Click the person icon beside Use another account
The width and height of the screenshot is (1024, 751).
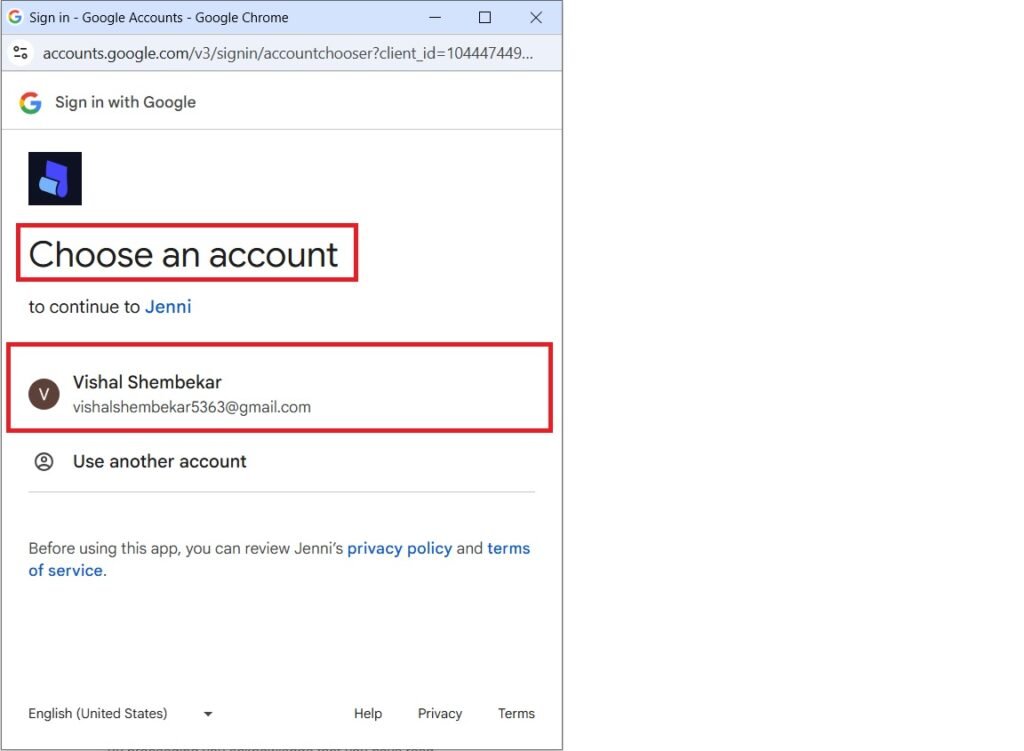coord(44,461)
